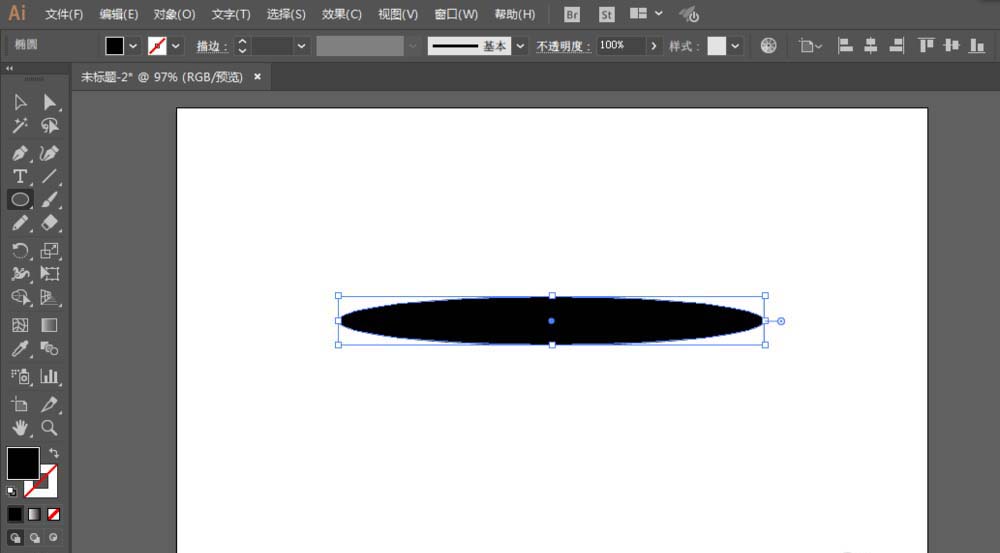
Task: Open brush definition 基本 dropdown
Action: click(520, 46)
